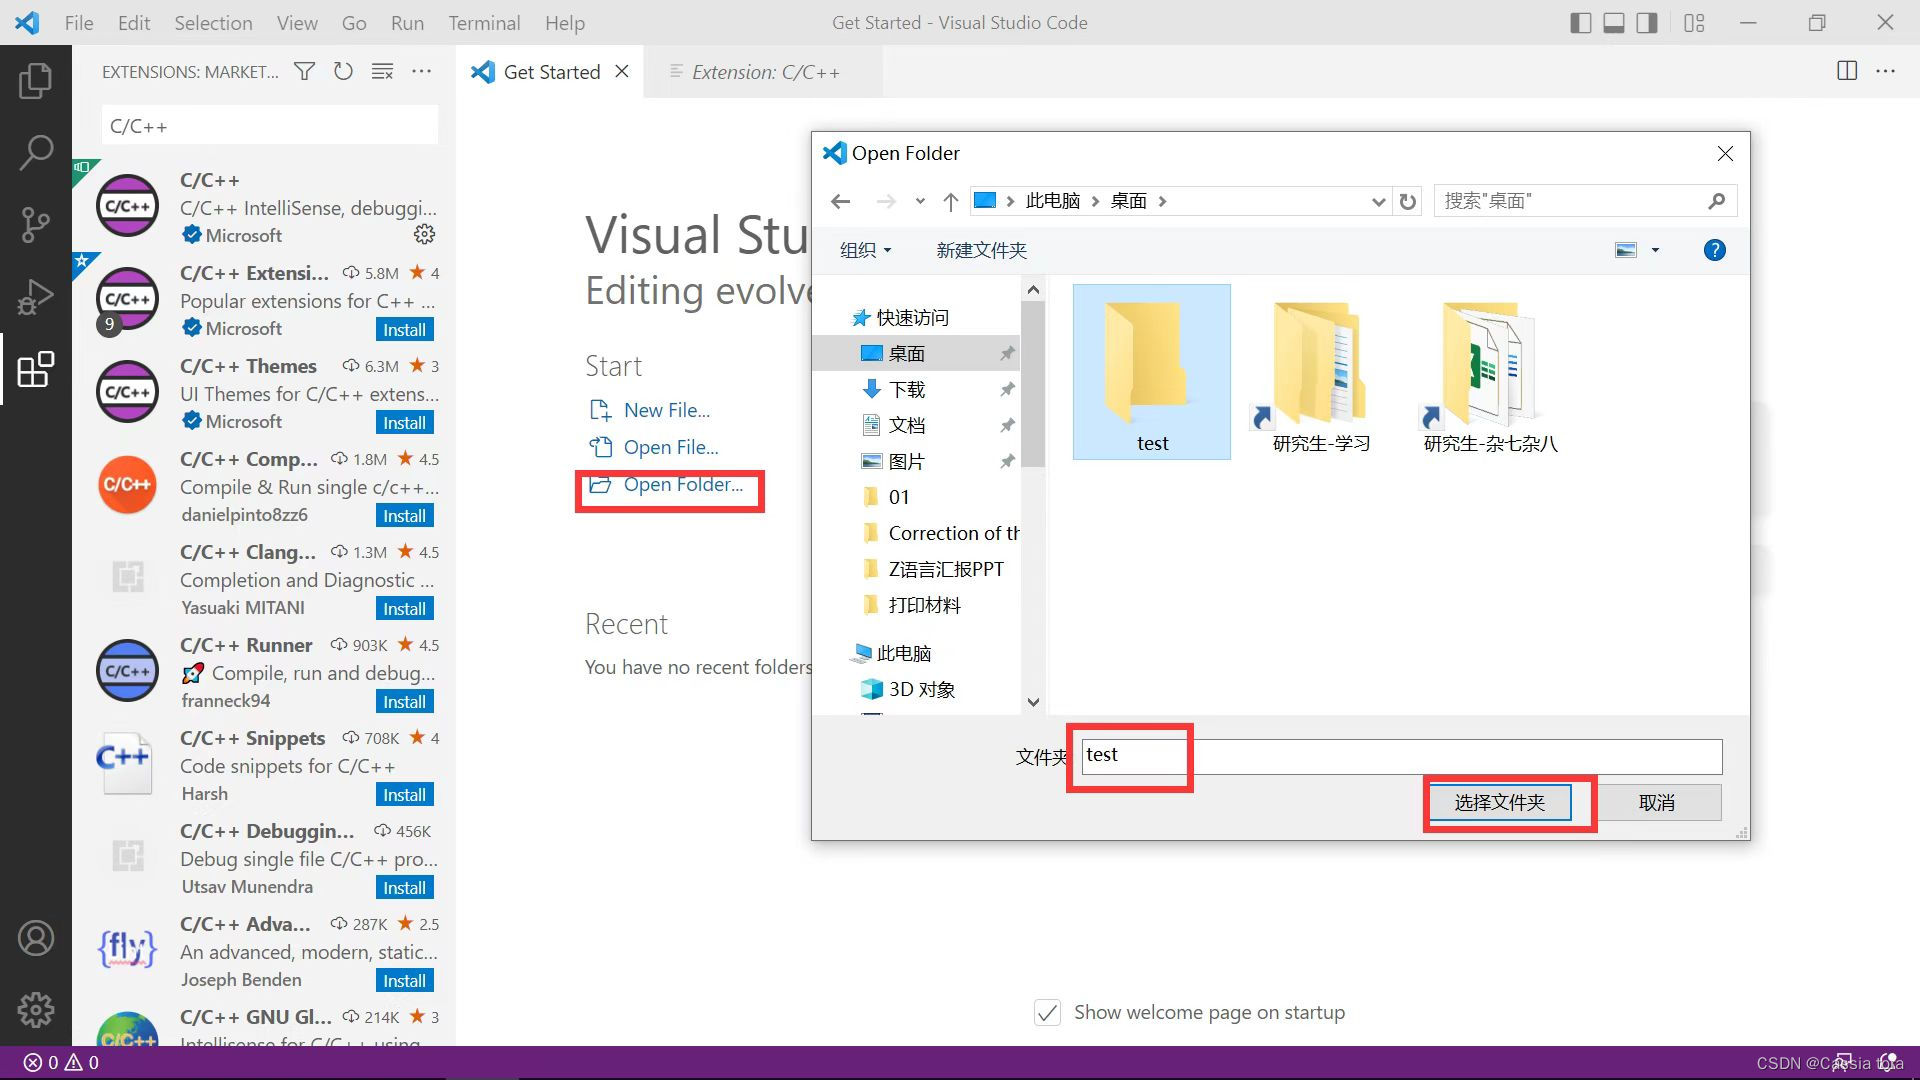Click 取消 button in dialog
The width and height of the screenshot is (1920, 1080).
[1656, 802]
